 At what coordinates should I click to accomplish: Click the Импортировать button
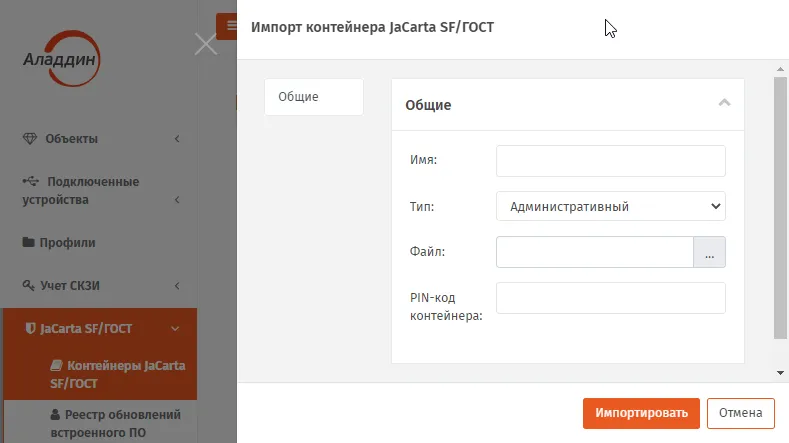point(641,413)
